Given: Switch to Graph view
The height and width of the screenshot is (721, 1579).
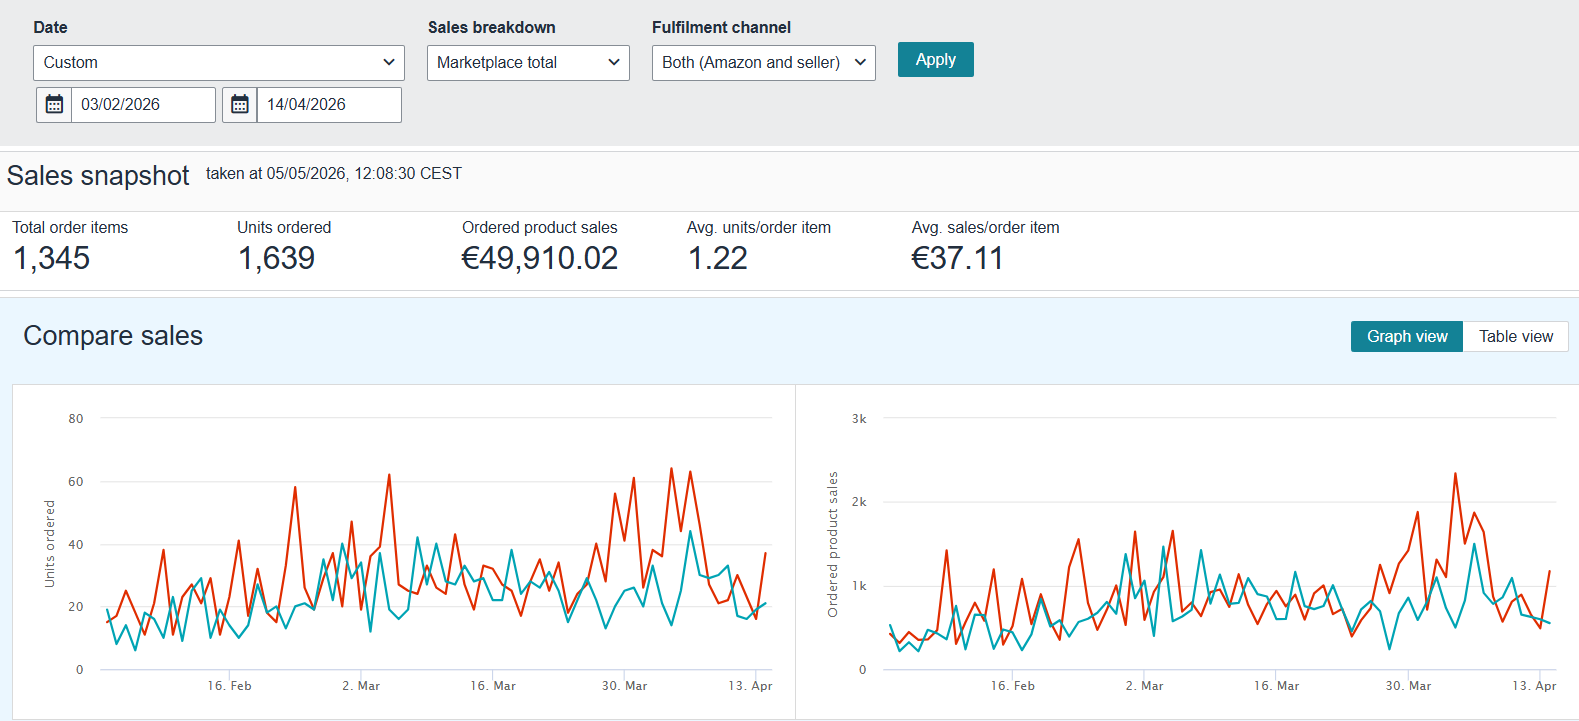Looking at the screenshot, I should 1407,336.
